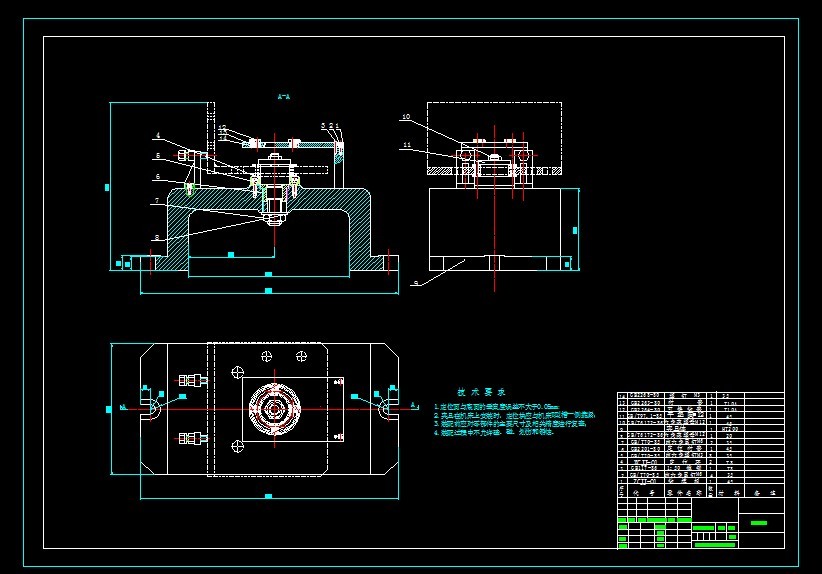
Task: Select part balloon number 7
Action: point(157,201)
